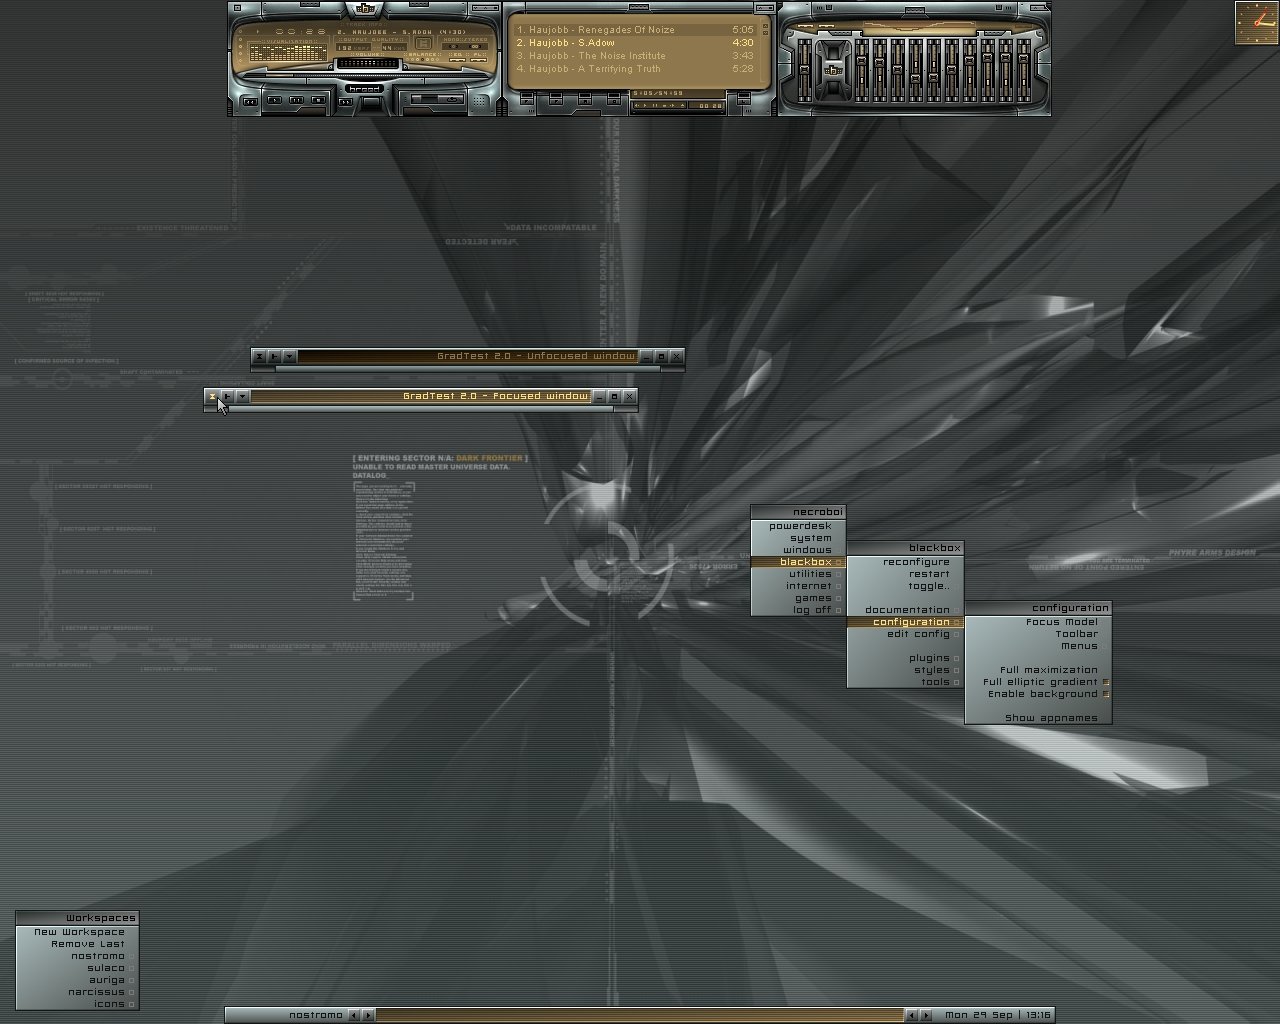Expand the plugins submenu

[x=905, y=658]
